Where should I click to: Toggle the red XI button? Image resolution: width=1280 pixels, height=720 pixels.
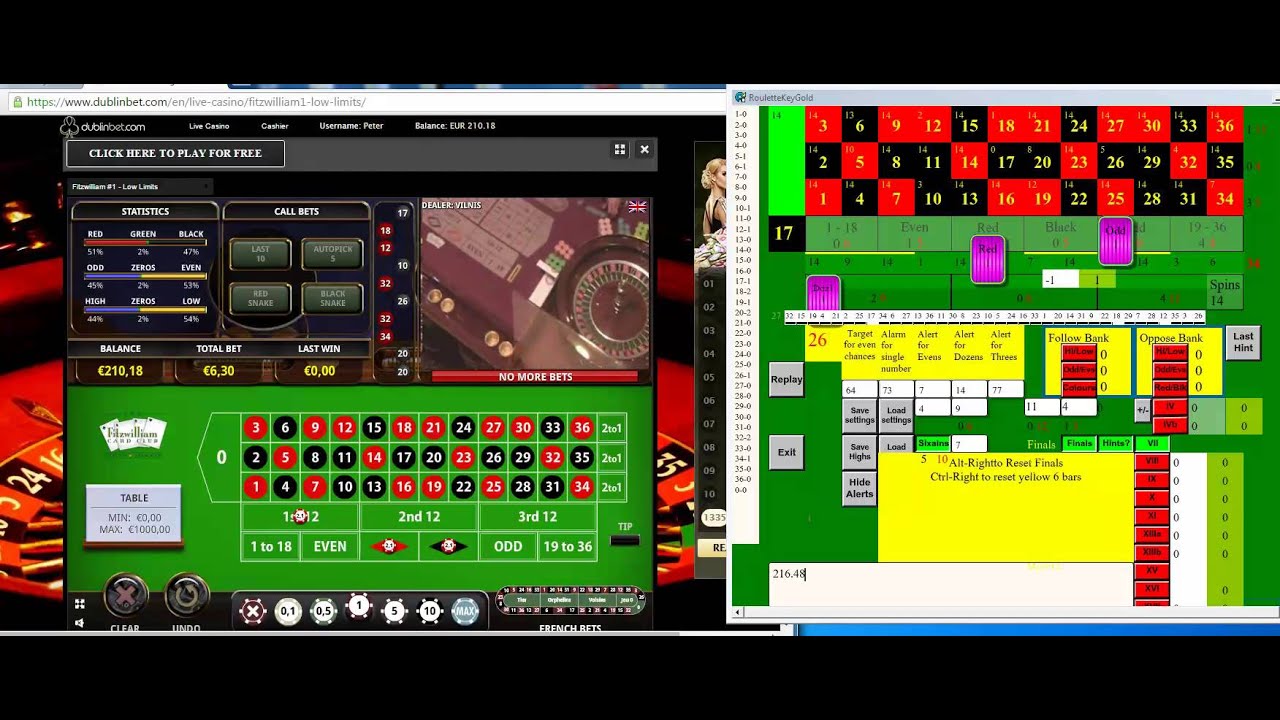tap(1152, 516)
